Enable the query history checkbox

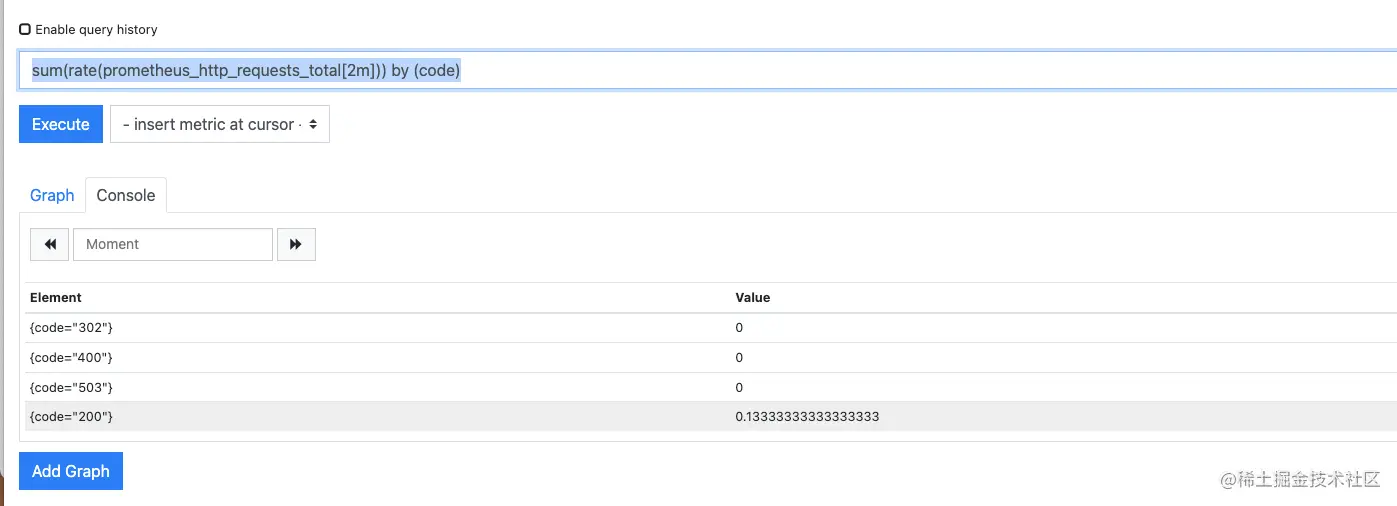25,30
